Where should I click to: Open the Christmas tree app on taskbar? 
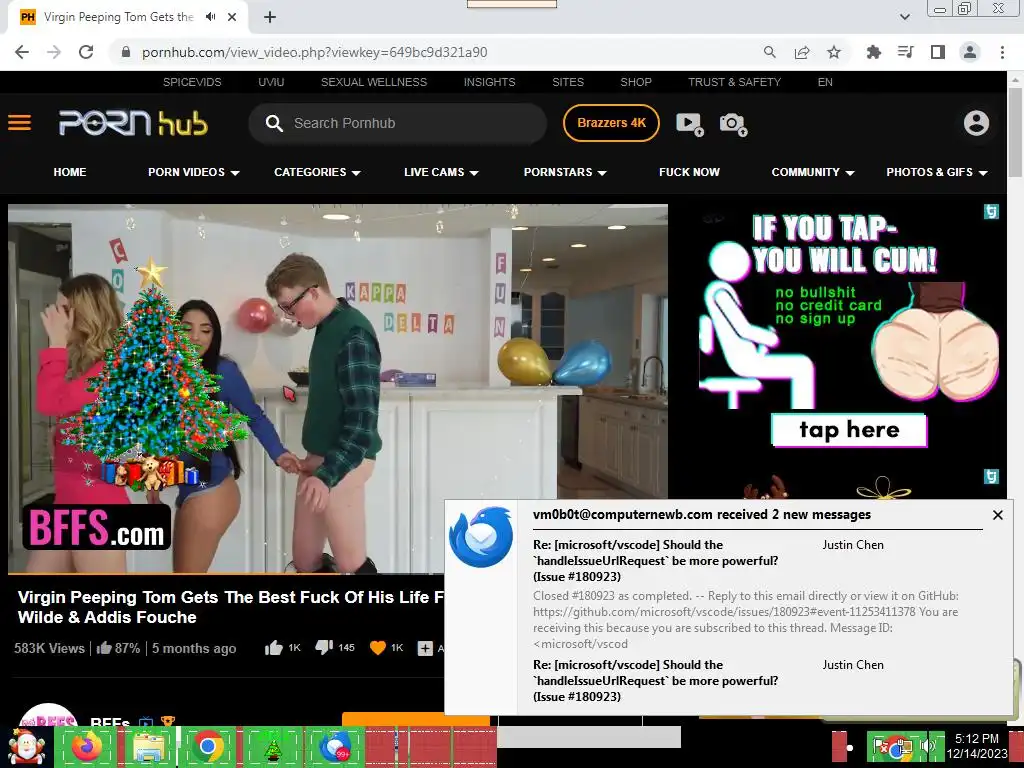point(272,748)
